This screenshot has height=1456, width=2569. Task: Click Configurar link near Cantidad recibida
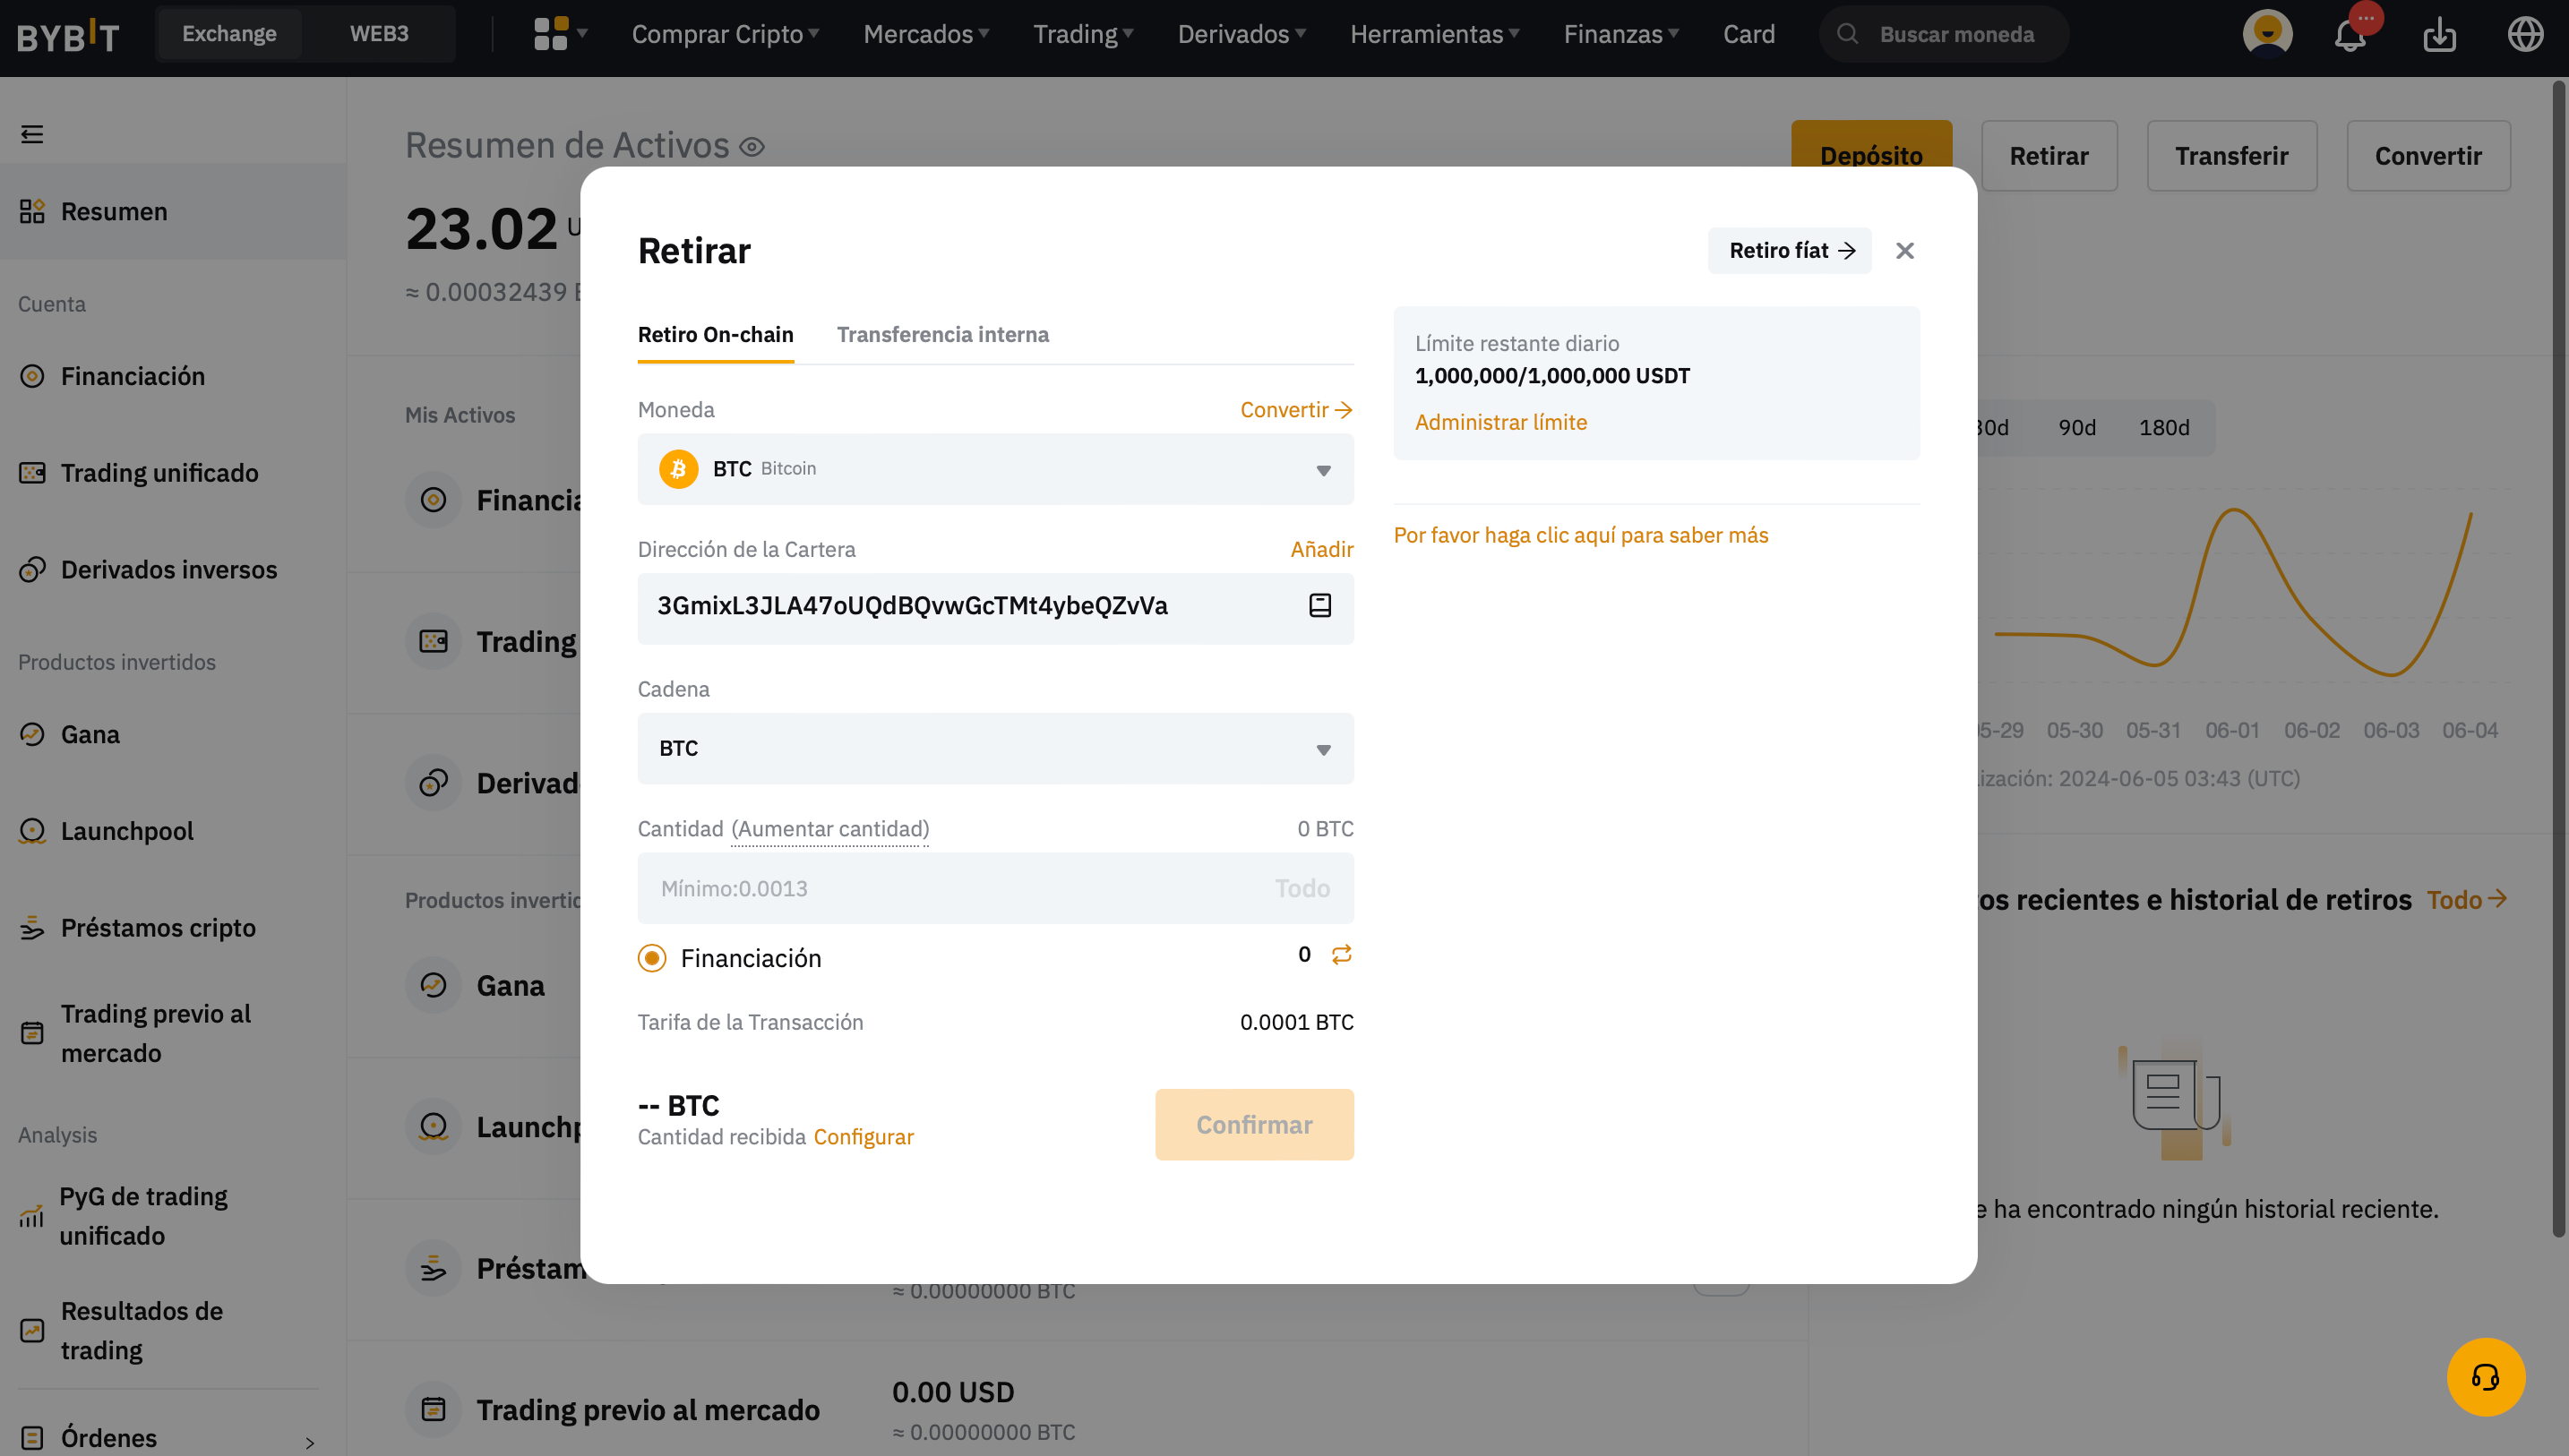click(863, 1137)
